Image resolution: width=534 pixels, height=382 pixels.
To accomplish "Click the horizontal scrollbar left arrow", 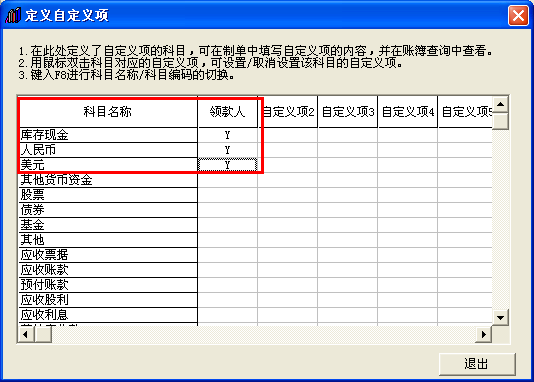I will coord(26,334).
